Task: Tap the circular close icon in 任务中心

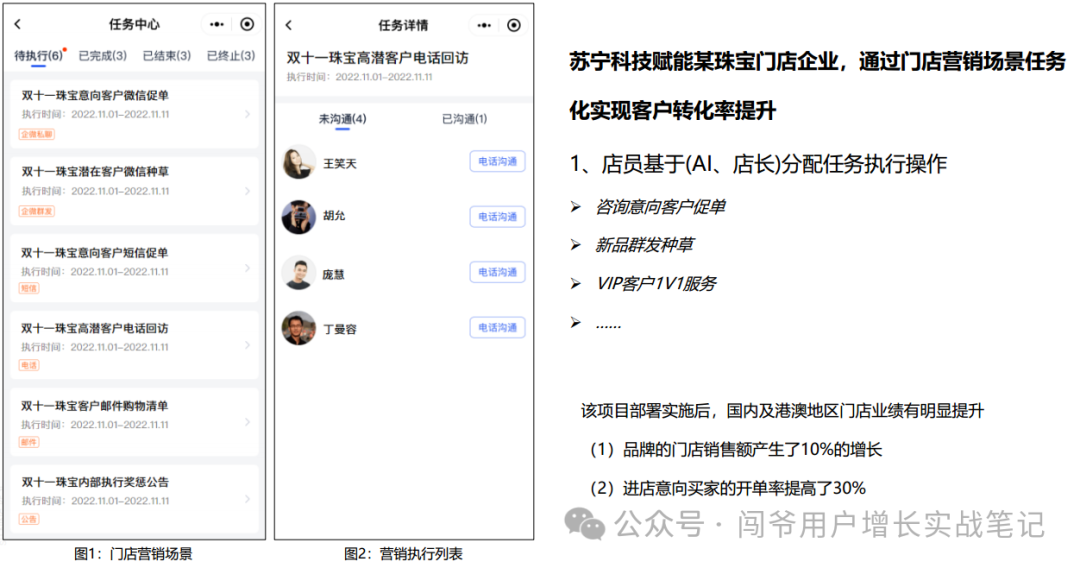Action: pos(247,24)
